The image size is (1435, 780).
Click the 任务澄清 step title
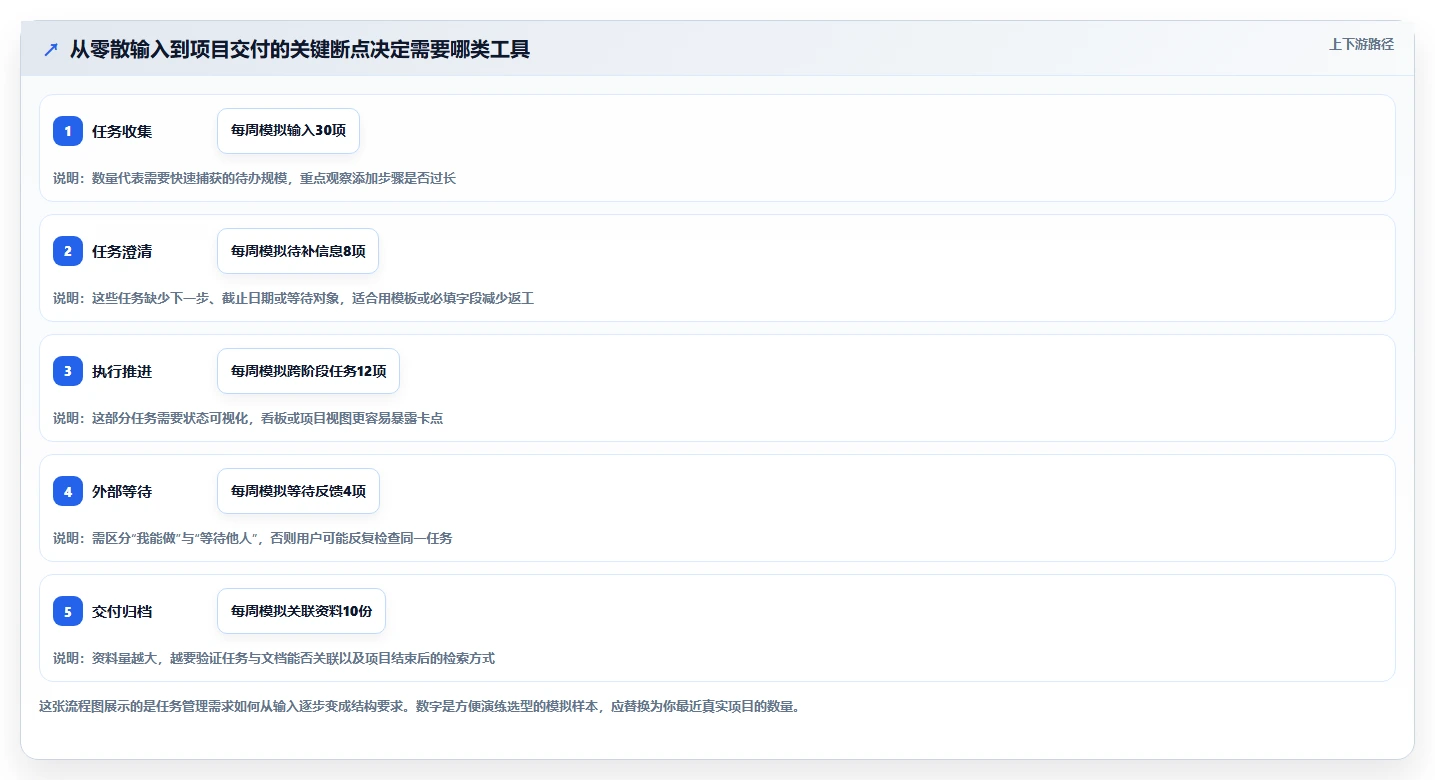tap(122, 251)
